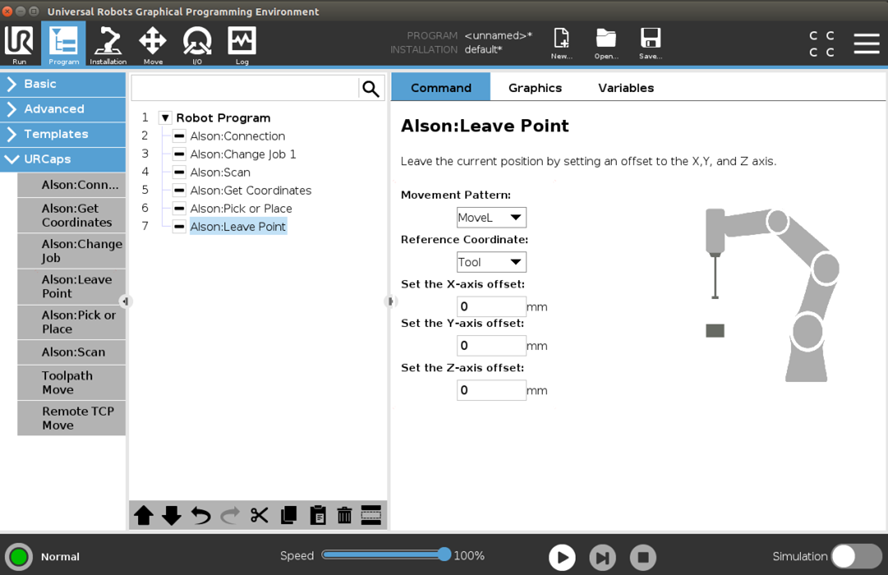Click the Open folder icon

click(x=606, y=44)
